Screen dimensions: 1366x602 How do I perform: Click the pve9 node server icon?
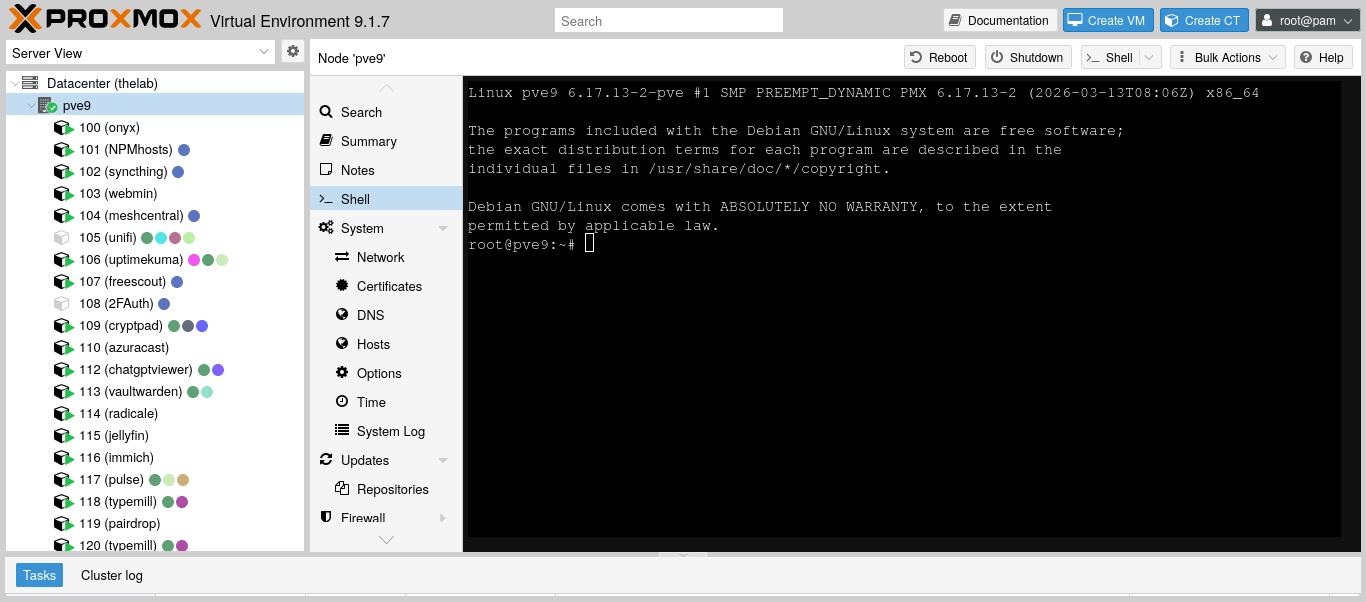pyautogui.click(x=47, y=106)
